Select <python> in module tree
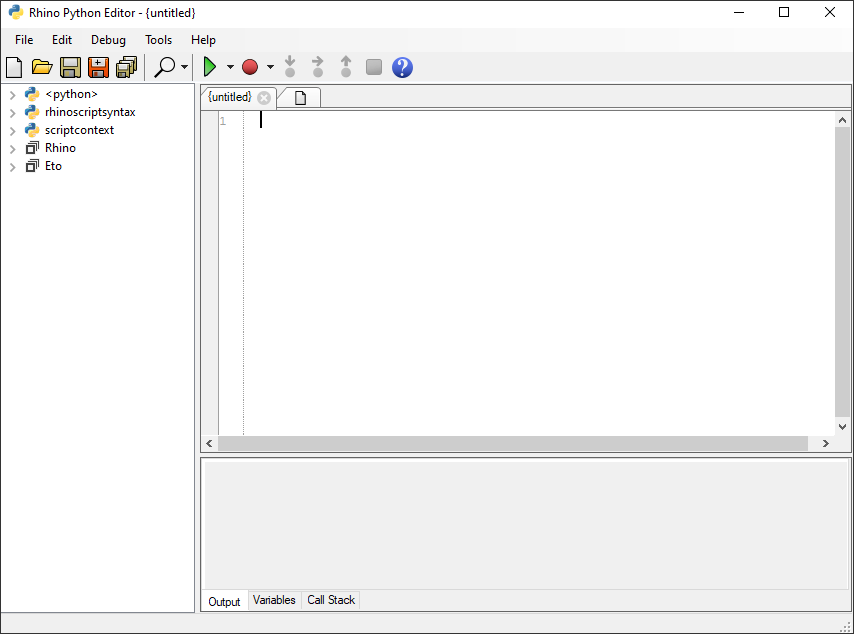The image size is (854, 634). 71,94
